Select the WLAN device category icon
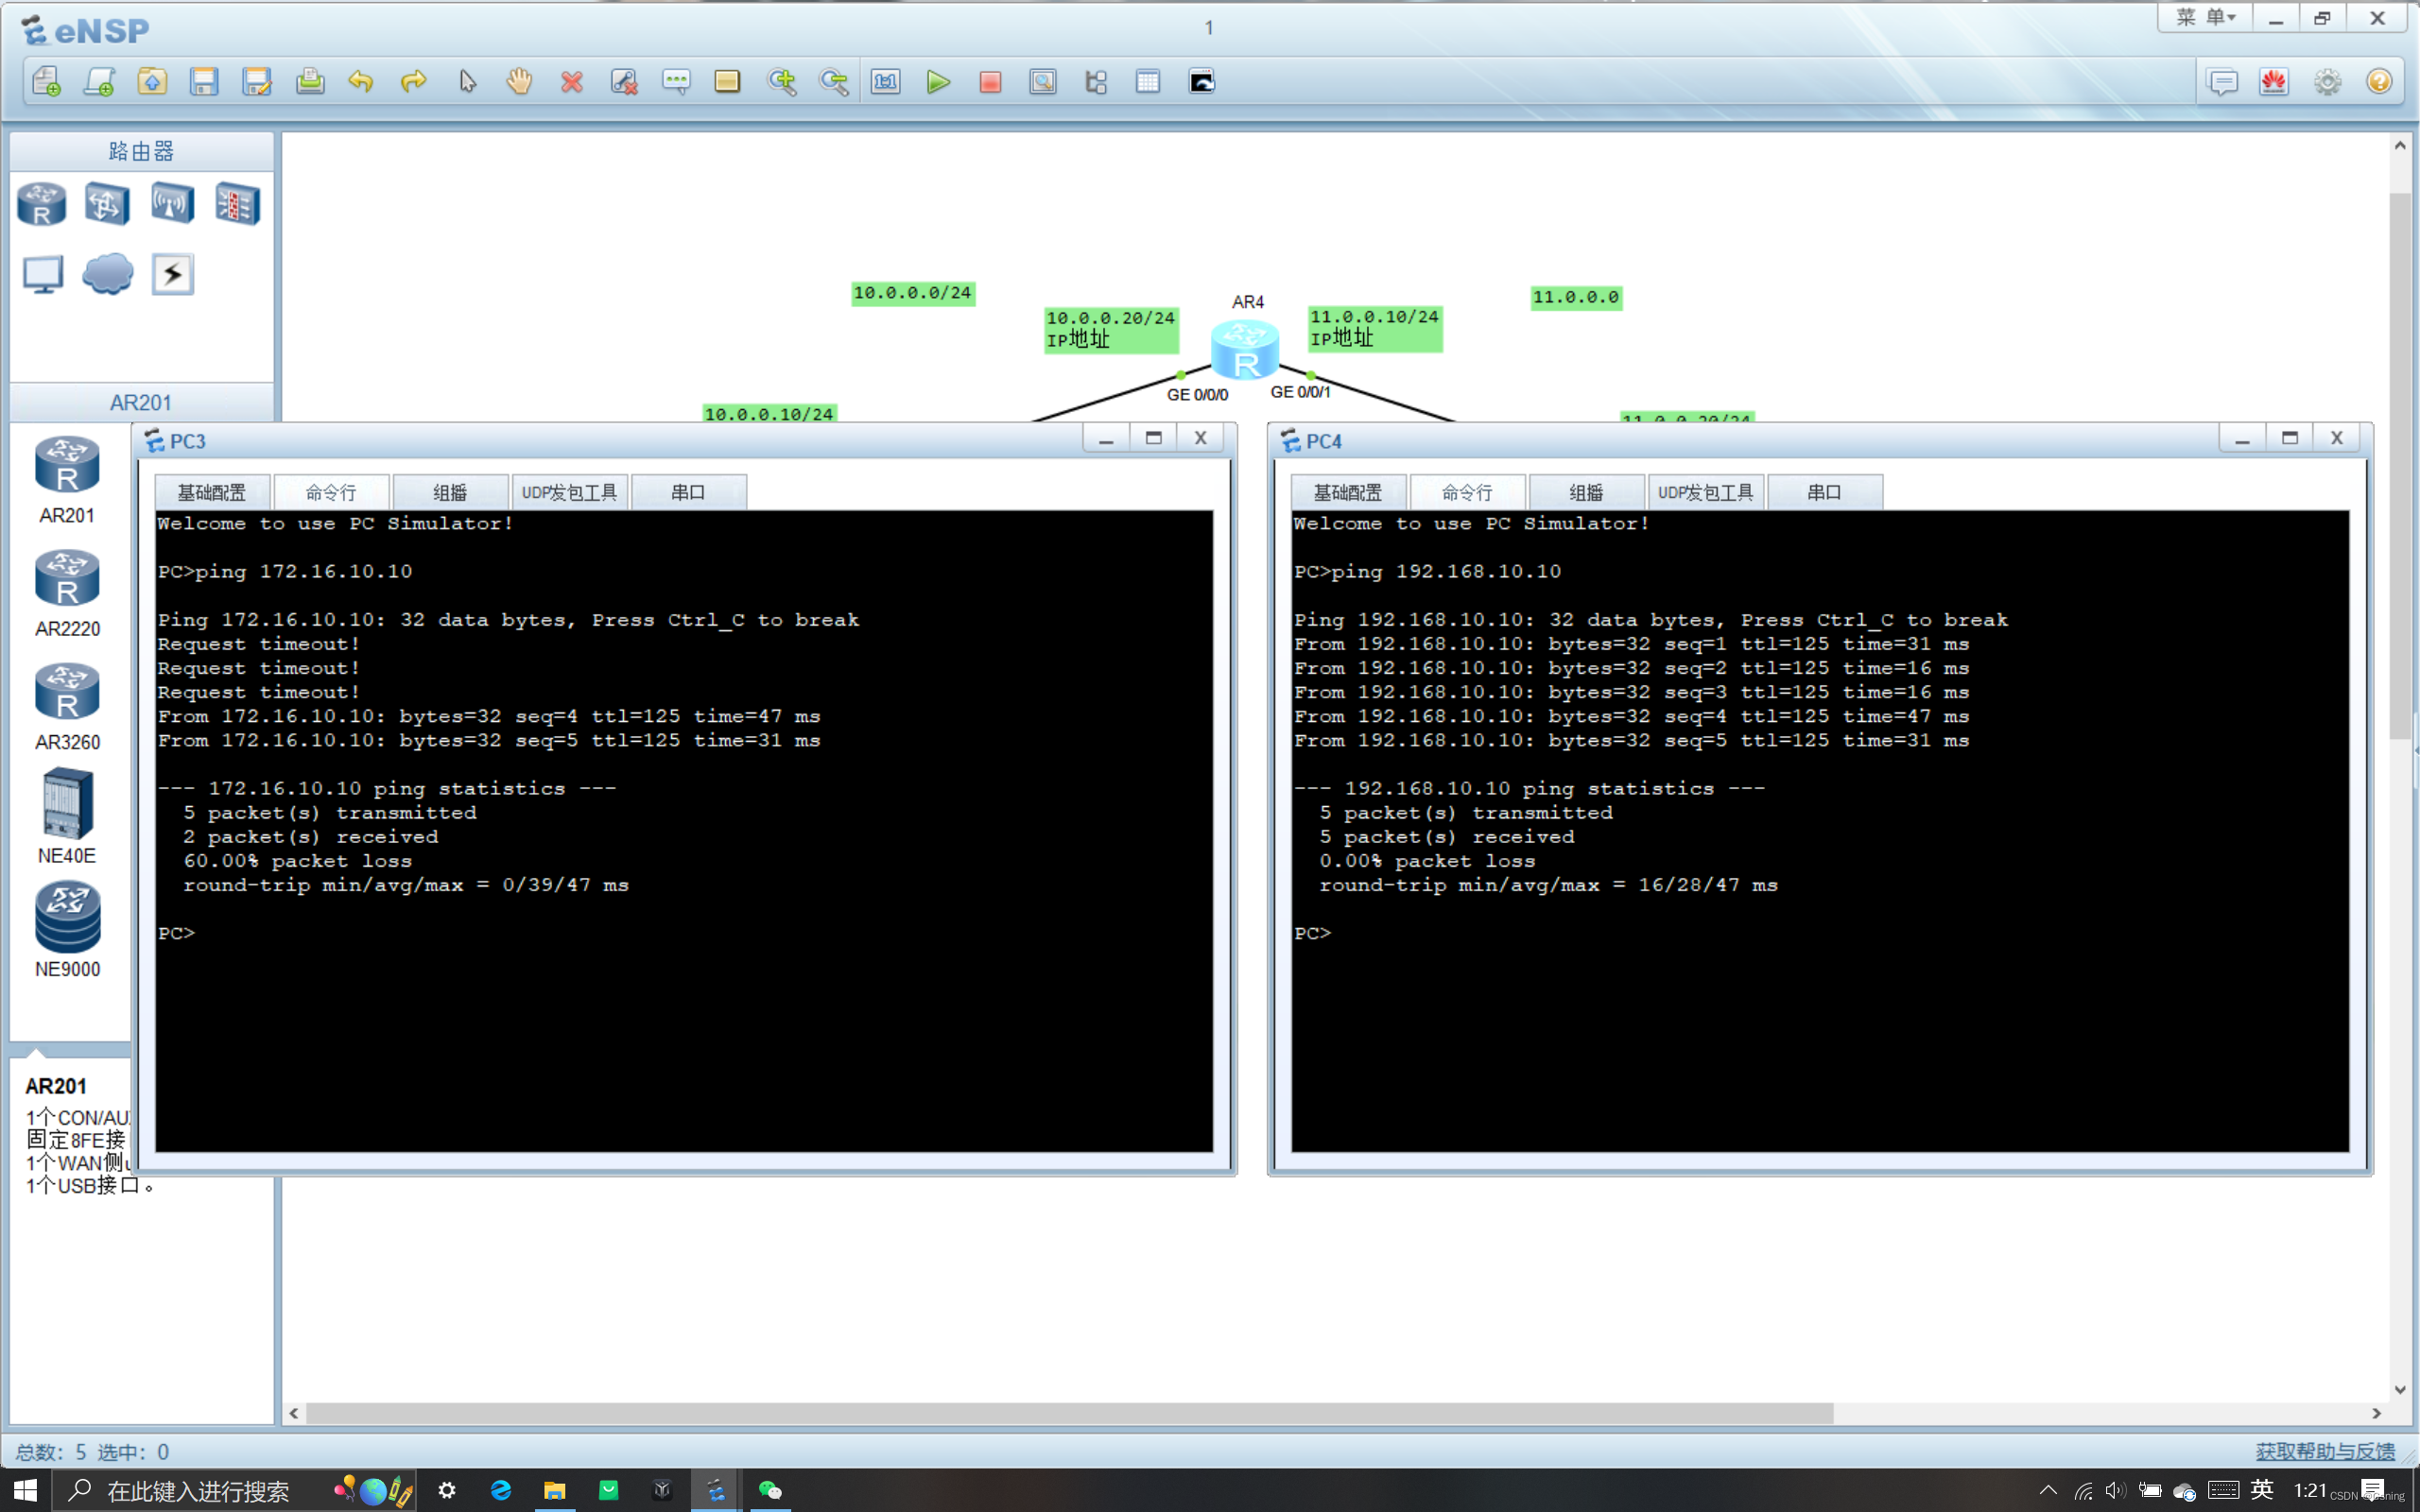 [172, 204]
